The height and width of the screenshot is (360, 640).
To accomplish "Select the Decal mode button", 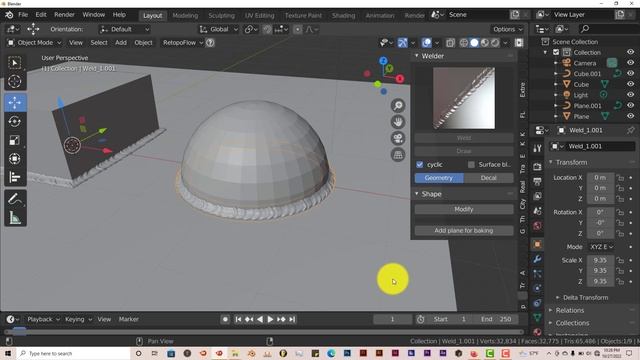I will point(489,178).
